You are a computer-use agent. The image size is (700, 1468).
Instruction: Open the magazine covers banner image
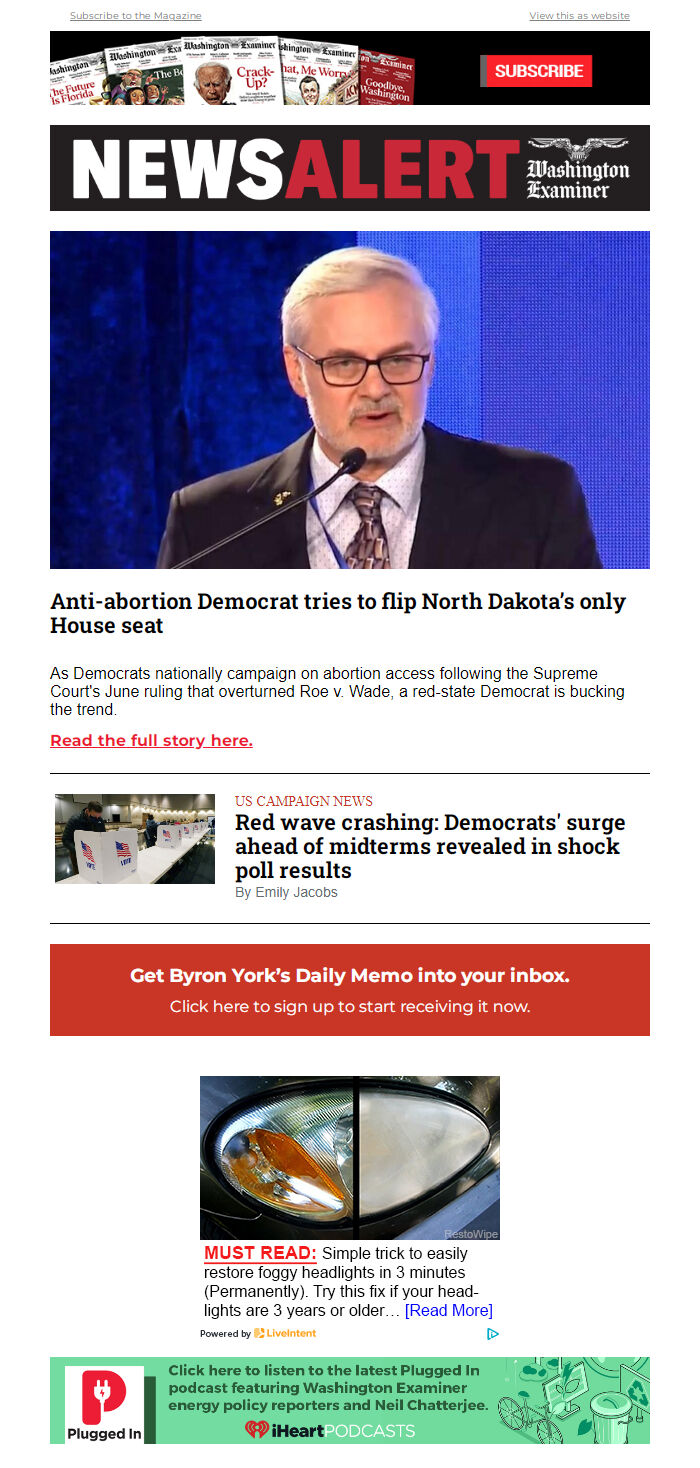click(232, 70)
